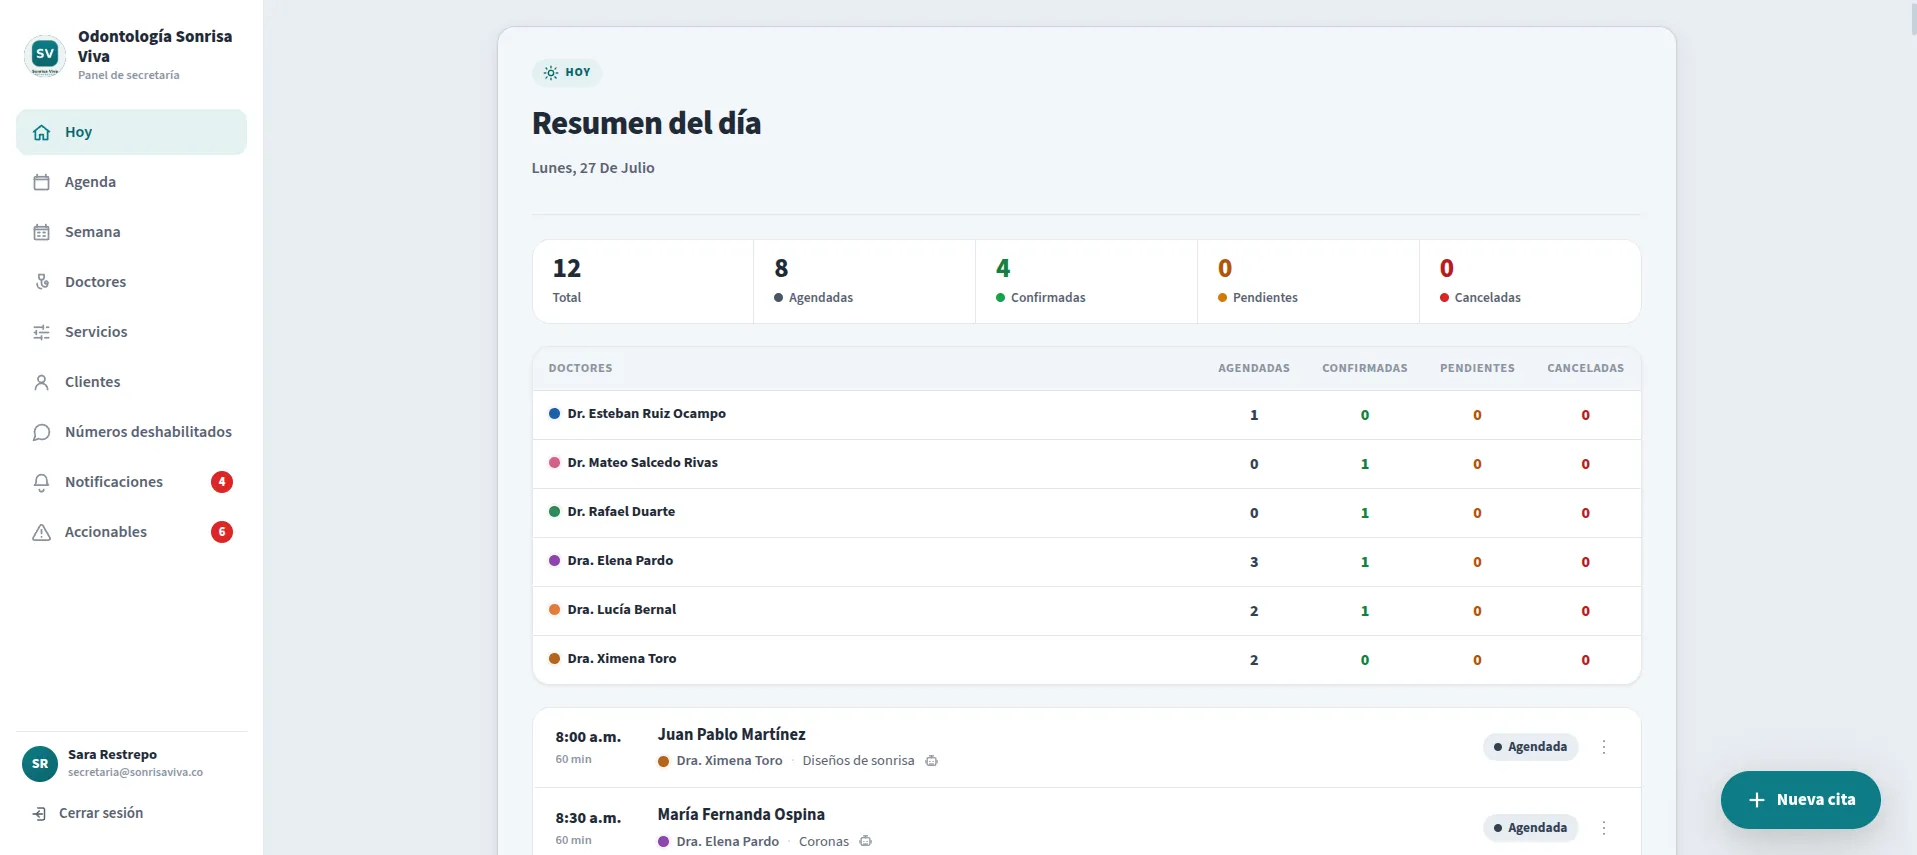Click the Números deshabilitados chat icon
The width and height of the screenshot is (1917, 855).
41,432
